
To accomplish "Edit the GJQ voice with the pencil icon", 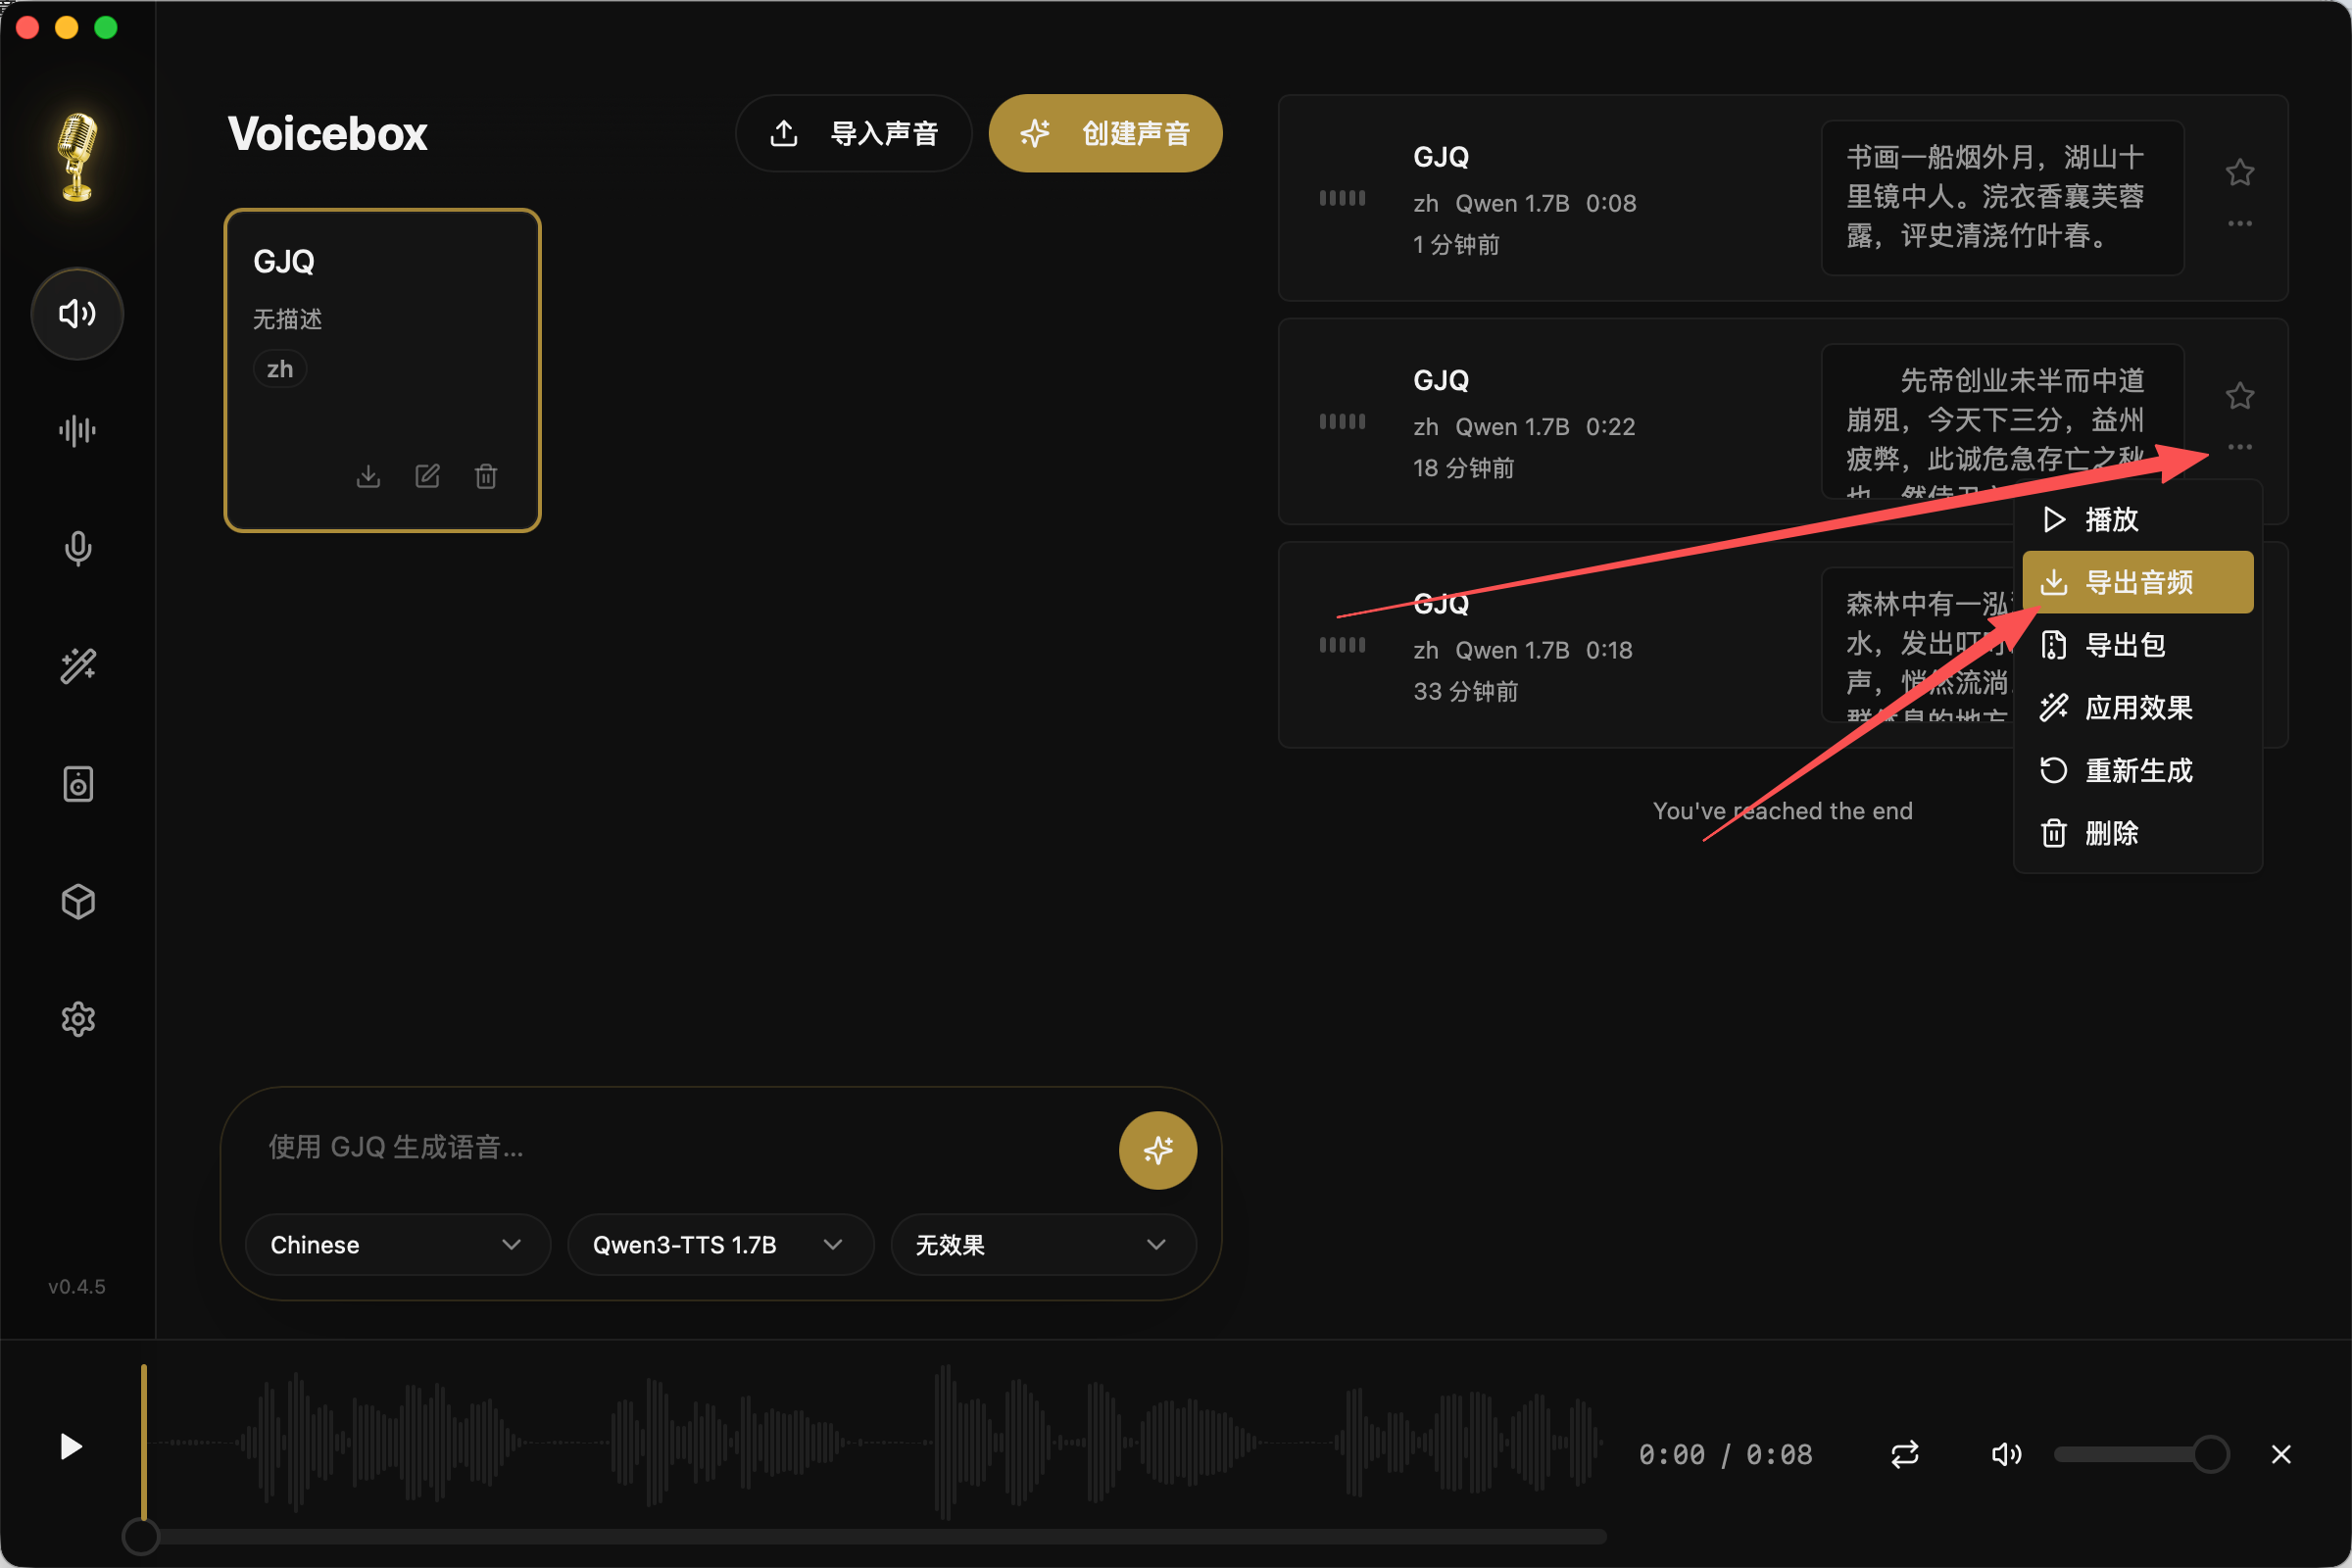I will 428,476.
